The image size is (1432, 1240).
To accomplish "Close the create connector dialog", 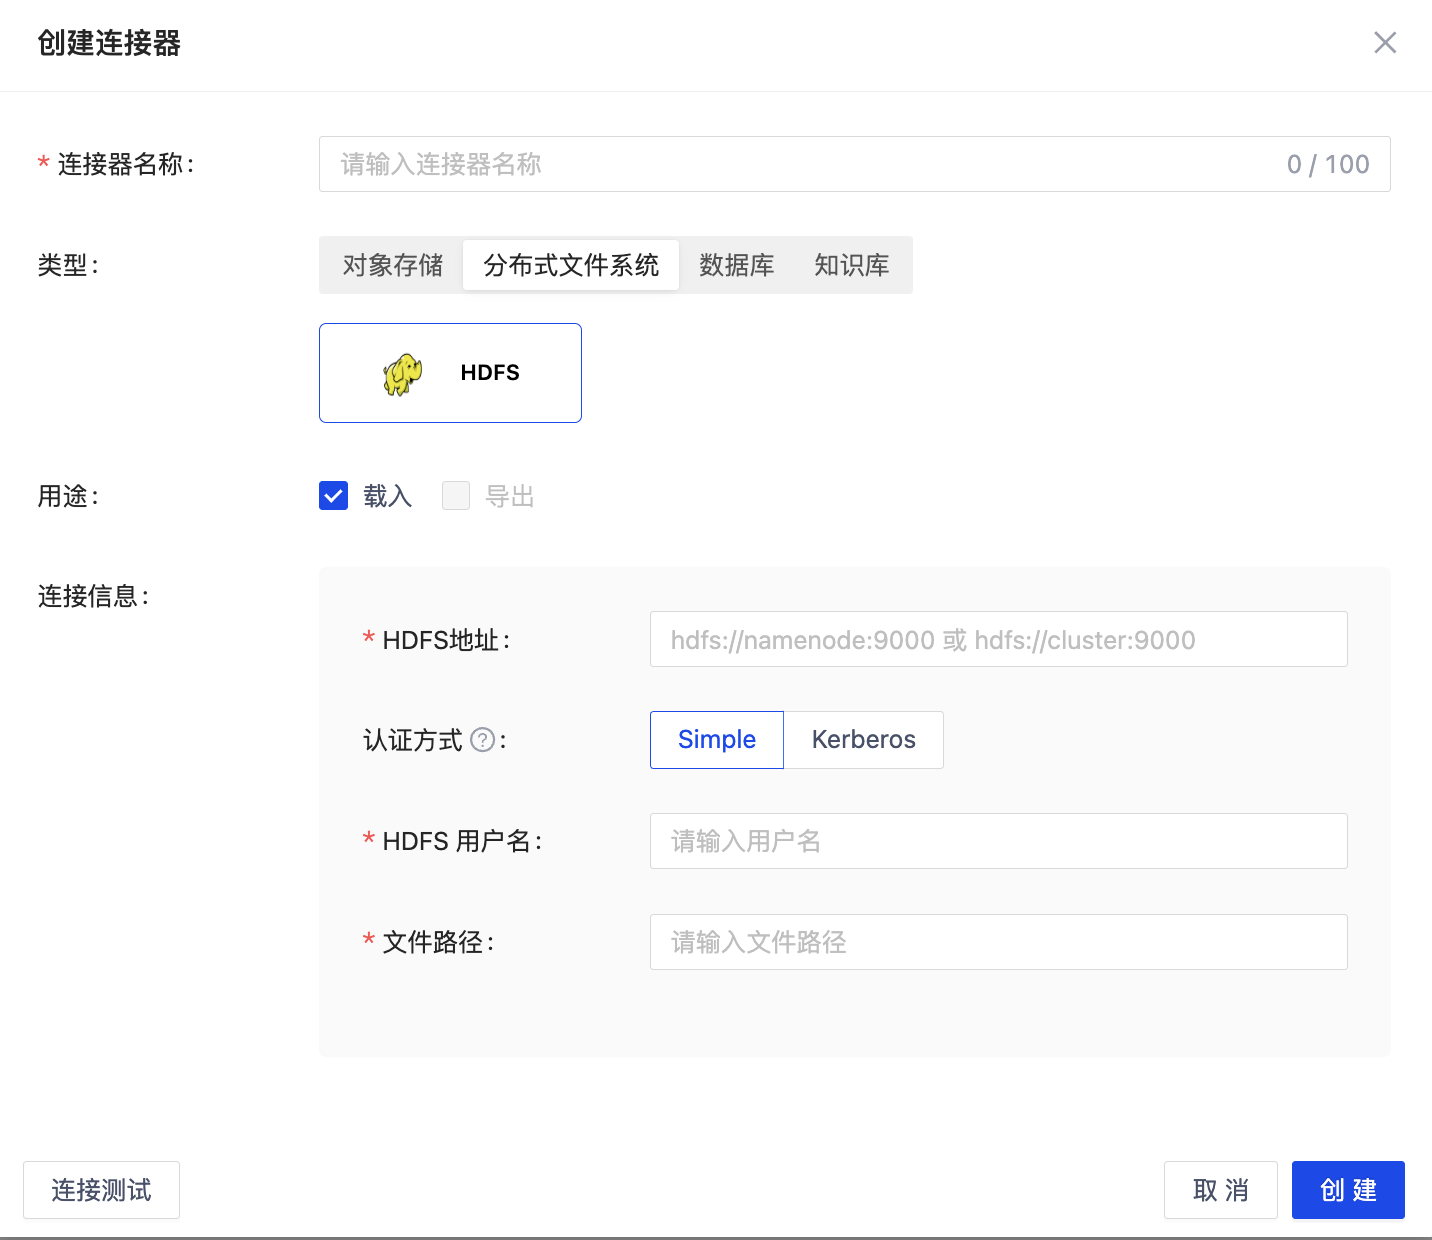I will pos(1384,43).
